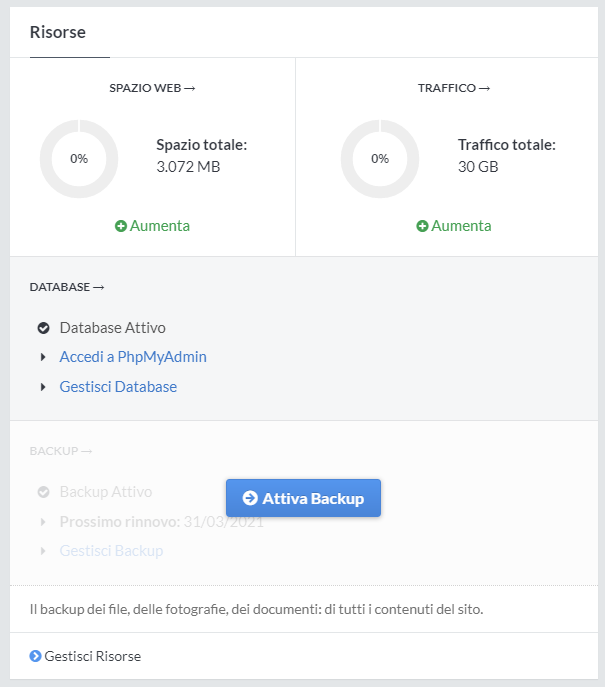Click the triangle bullet before Gestisci Database
This screenshot has width=605, height=687.
point(44,387)
